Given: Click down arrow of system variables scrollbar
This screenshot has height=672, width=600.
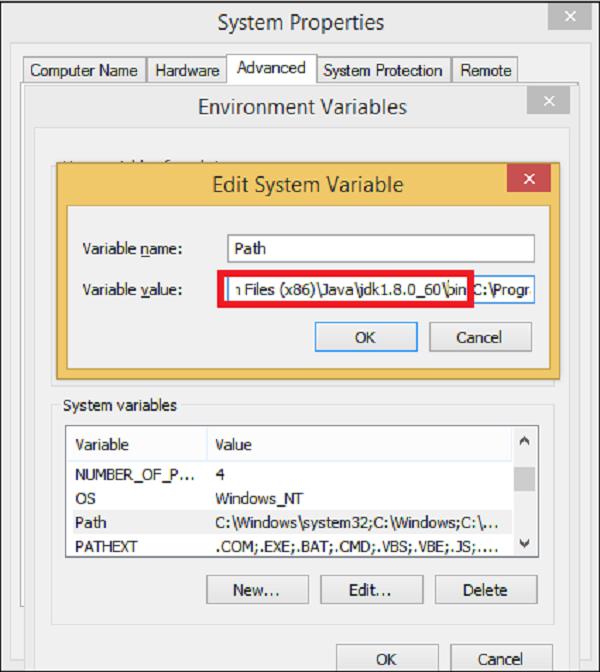Looking at the screenshot, I should click(525, 544).
